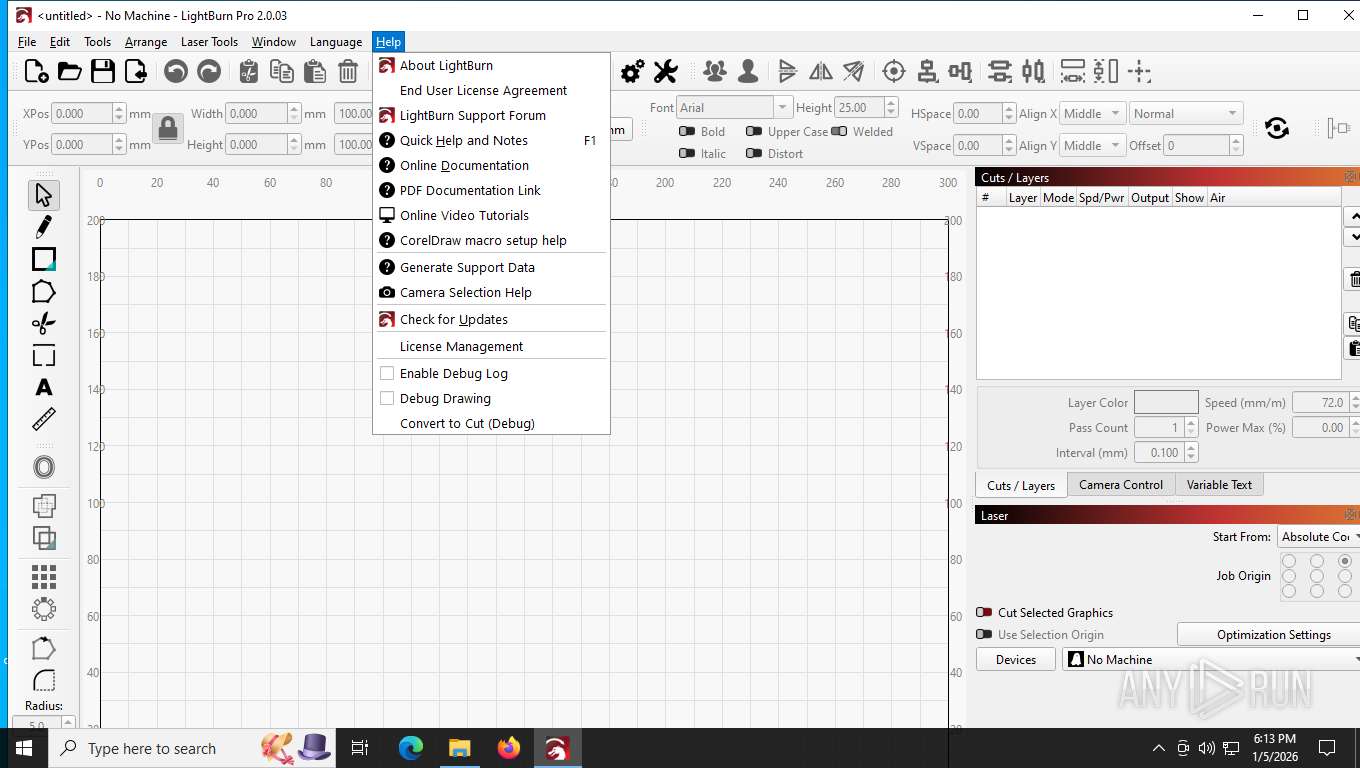Open Settings with the gears icon
The height and width of the screenshot is (768, 1360).
pos(632,71)
